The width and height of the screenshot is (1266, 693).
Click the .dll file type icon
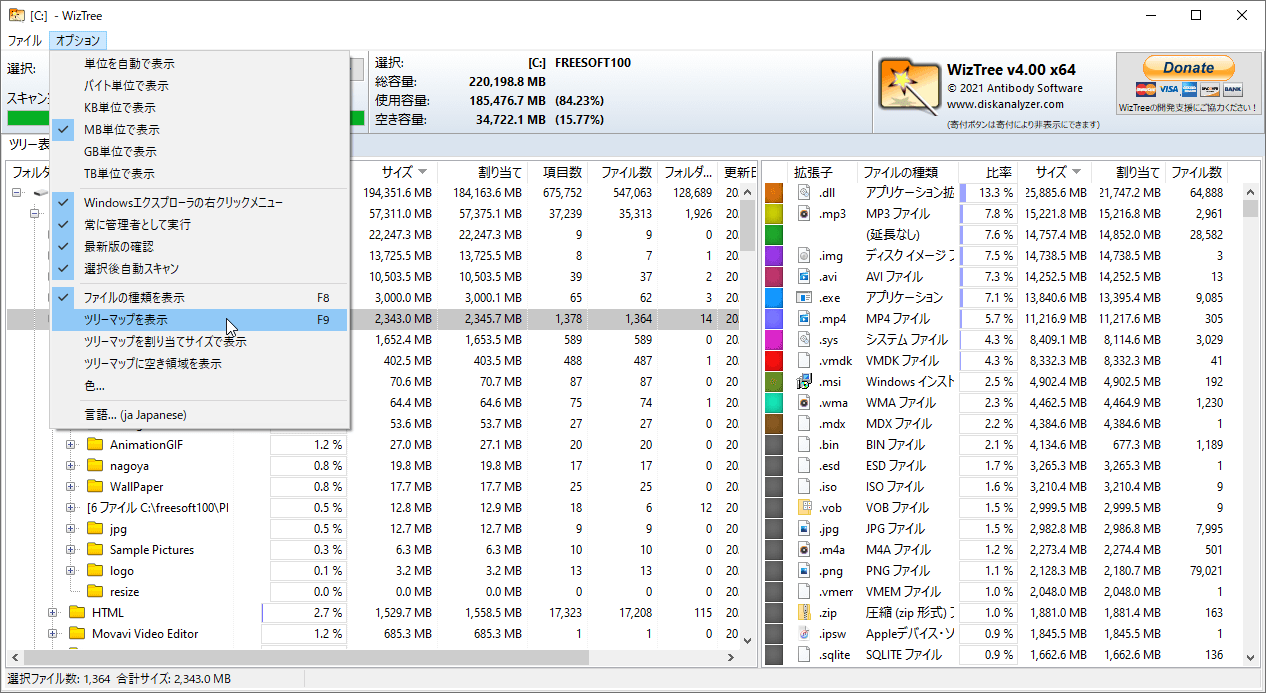[x=804, y=192]
